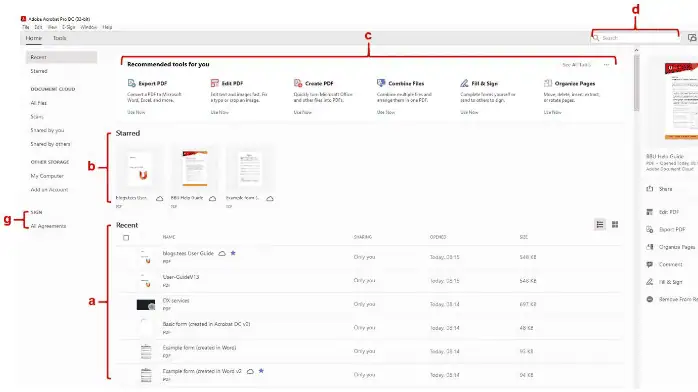Click Add an Account link
This screenshot has width=698, height=392.
tap(49, 190)
